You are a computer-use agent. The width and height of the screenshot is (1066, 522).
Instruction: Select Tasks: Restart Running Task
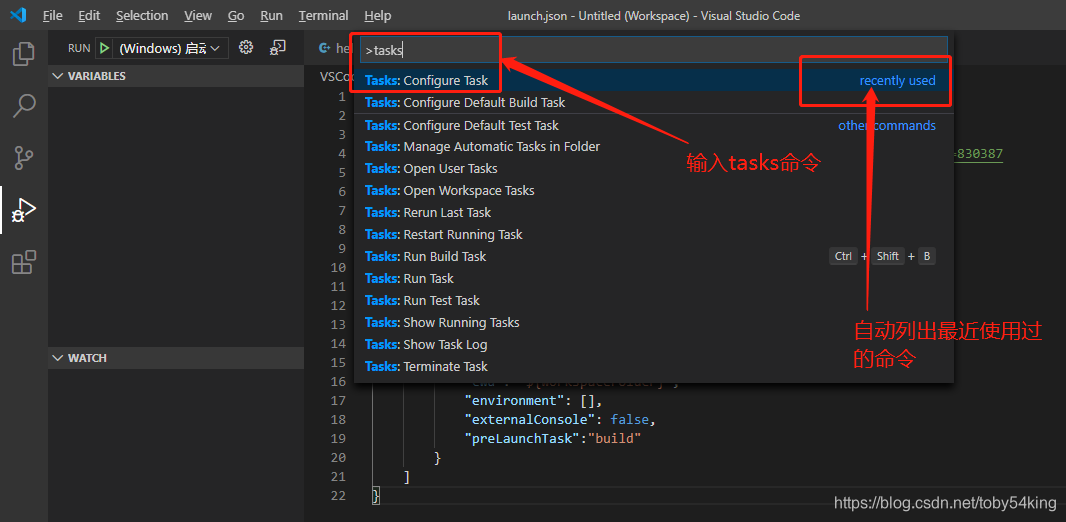point(653,234)
